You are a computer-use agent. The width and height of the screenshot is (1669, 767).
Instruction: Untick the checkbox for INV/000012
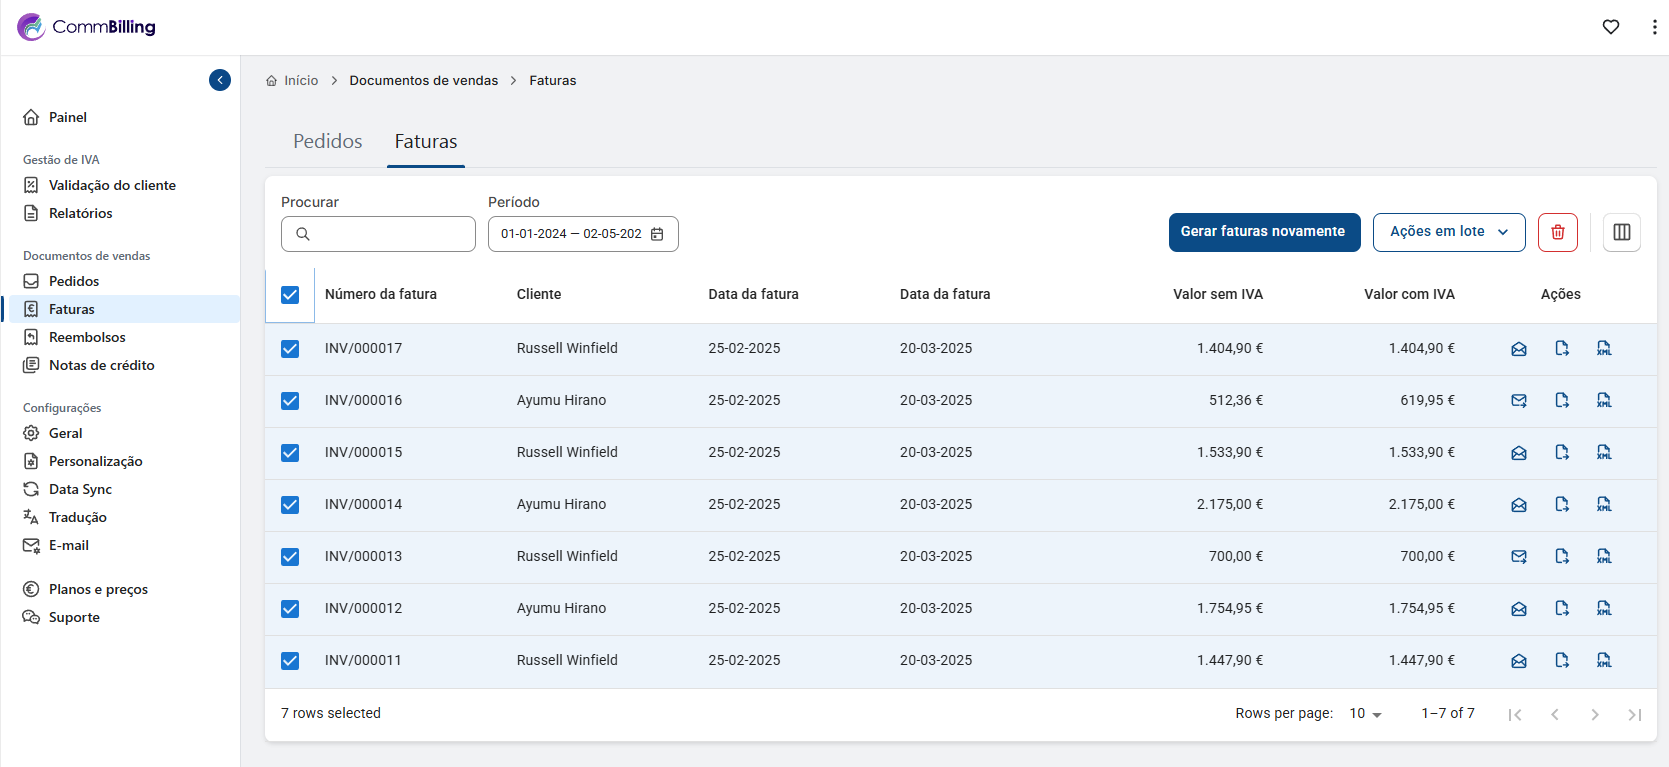click(290, 609)
